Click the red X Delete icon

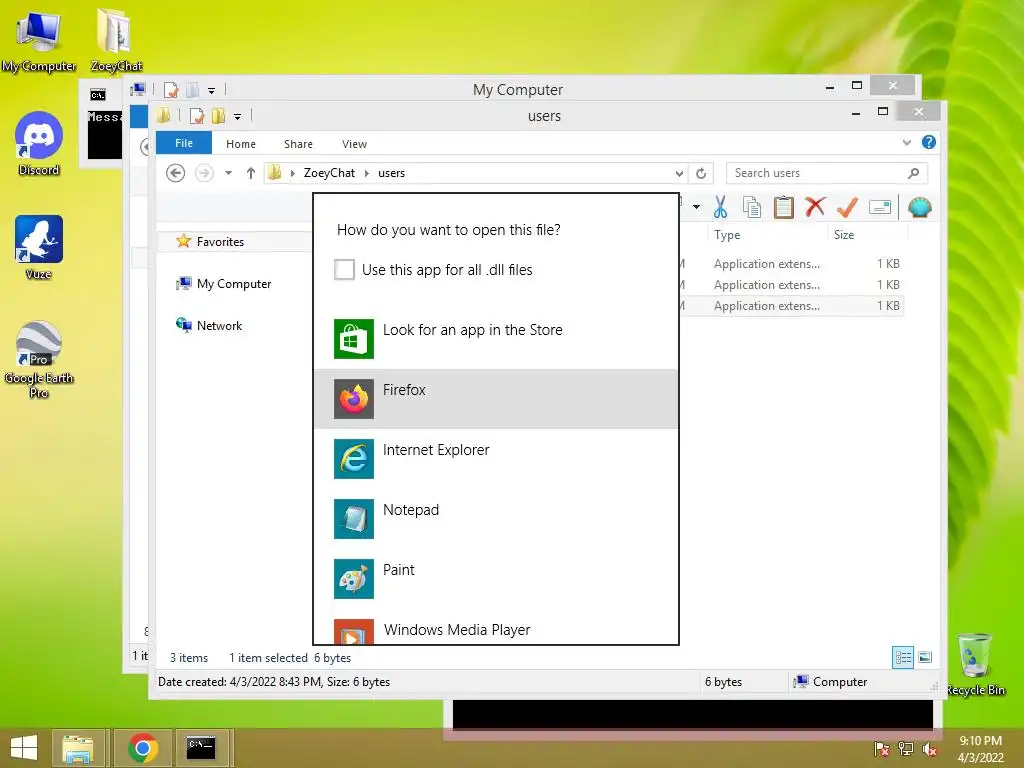coord(814,207)
